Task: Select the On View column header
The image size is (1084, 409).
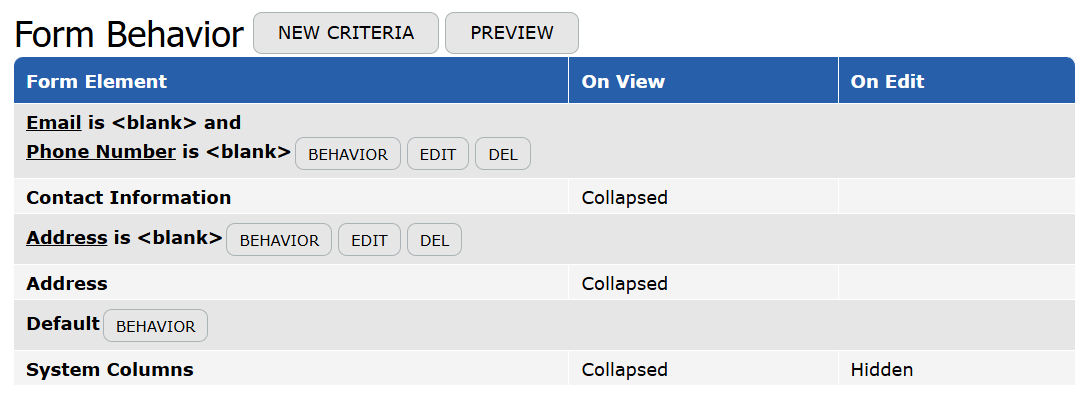Action: [x=623, y=82]
